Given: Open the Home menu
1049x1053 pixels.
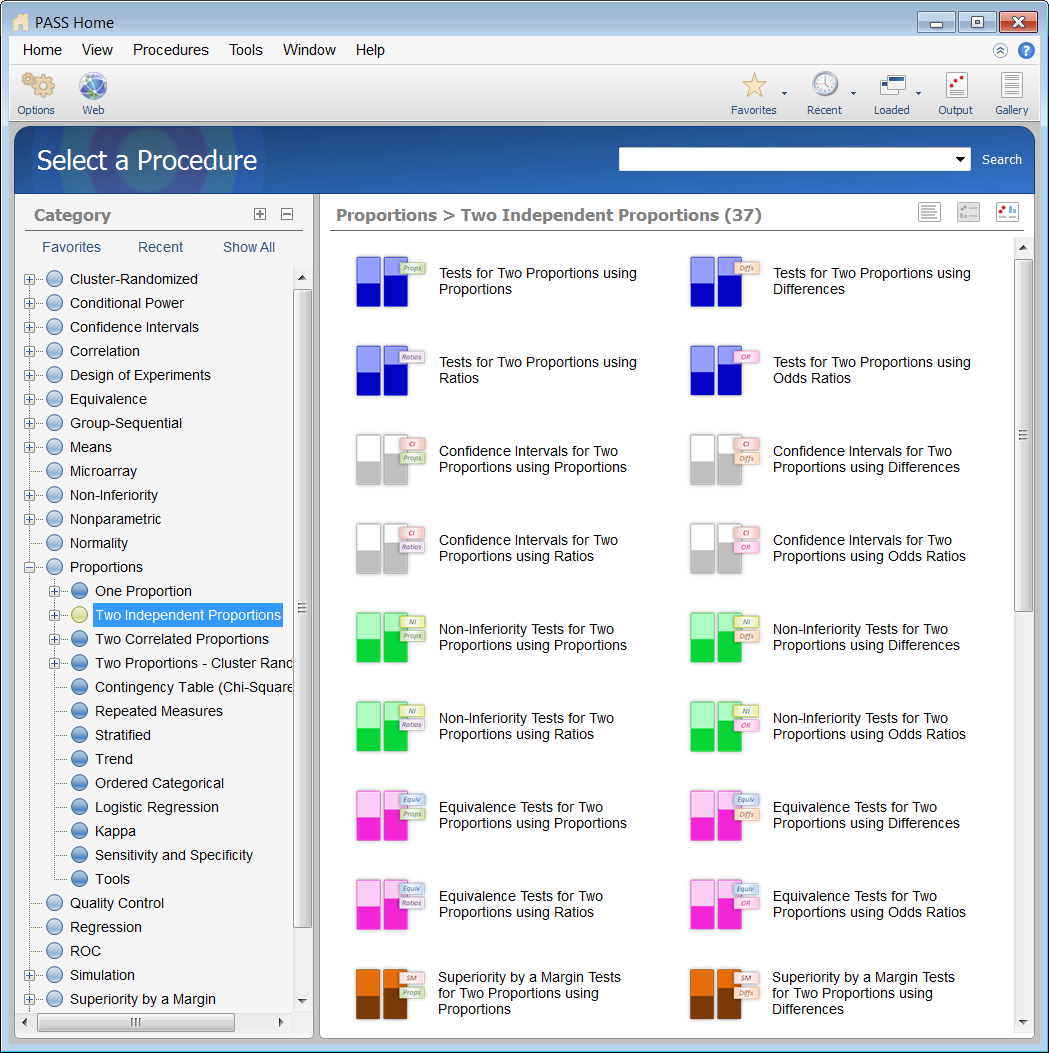Looking at the screenshot, I should [42, 50].
